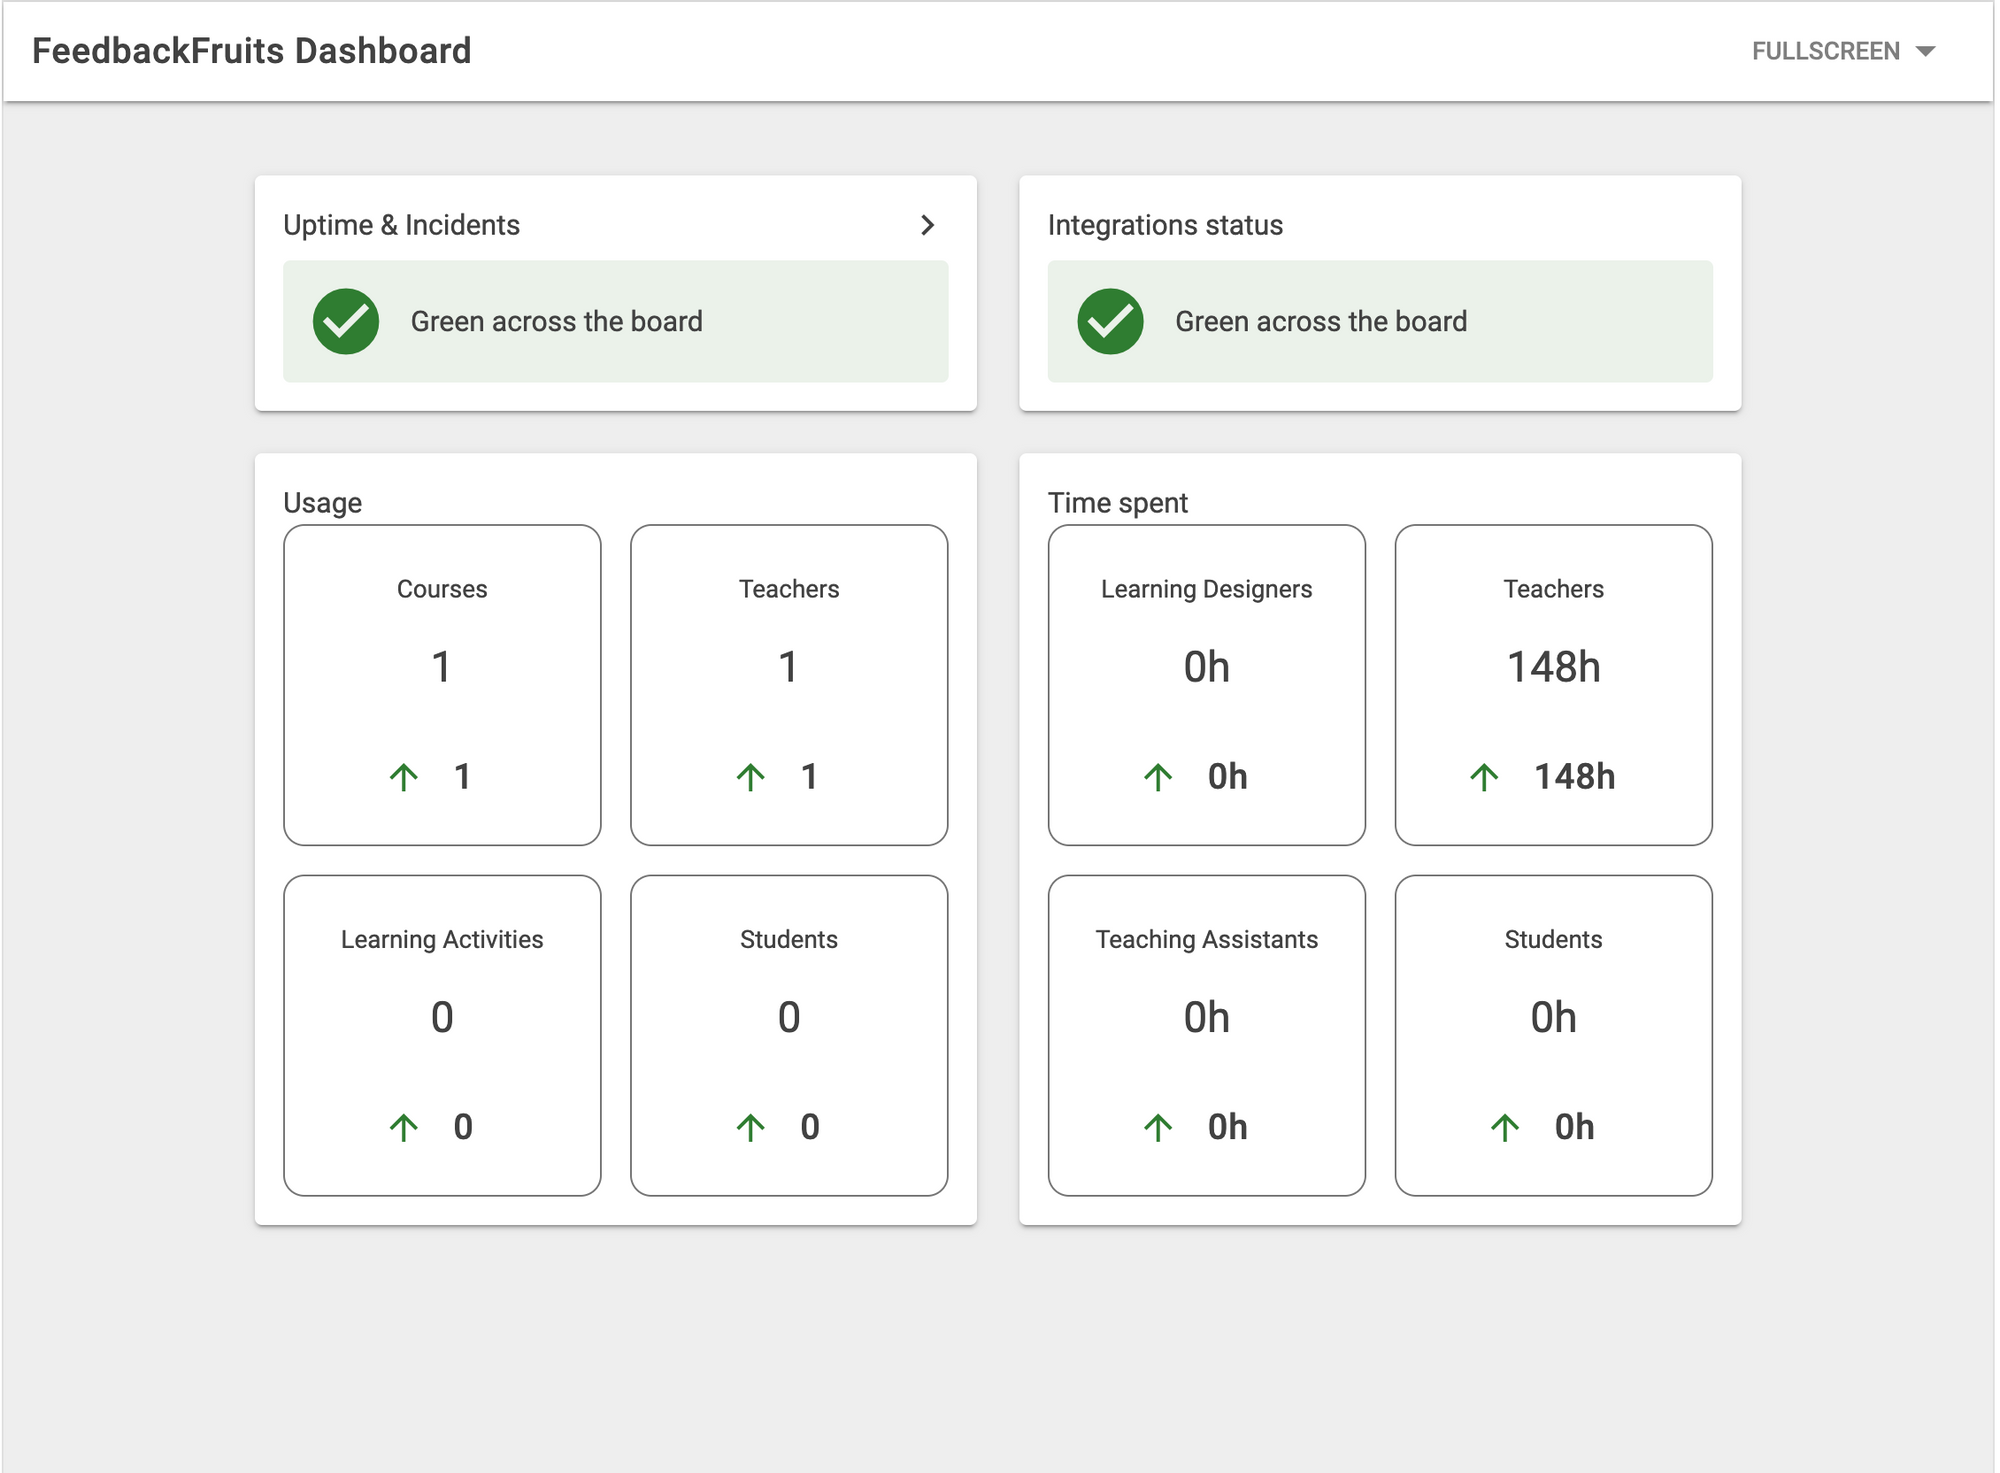This screenshot has width=2000, height=1473.
Task: Click the FeedbackFruits Dashboard title
Action: click(x=251, y=51)
